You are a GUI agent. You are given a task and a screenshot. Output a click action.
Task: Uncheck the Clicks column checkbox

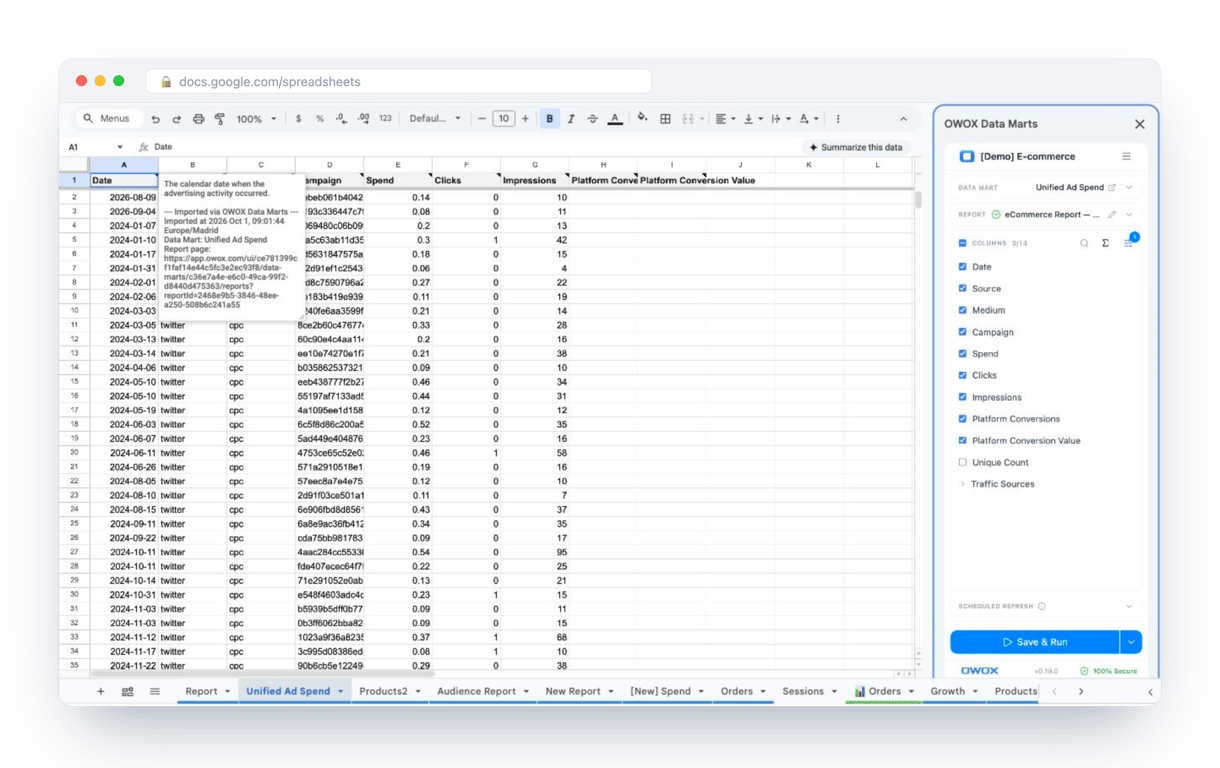pos(963,375)
